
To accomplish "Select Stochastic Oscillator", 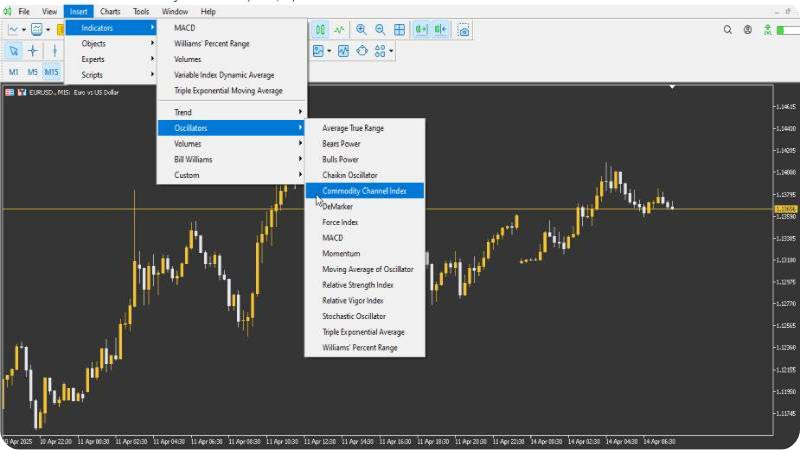I will (x=365, y=316).
